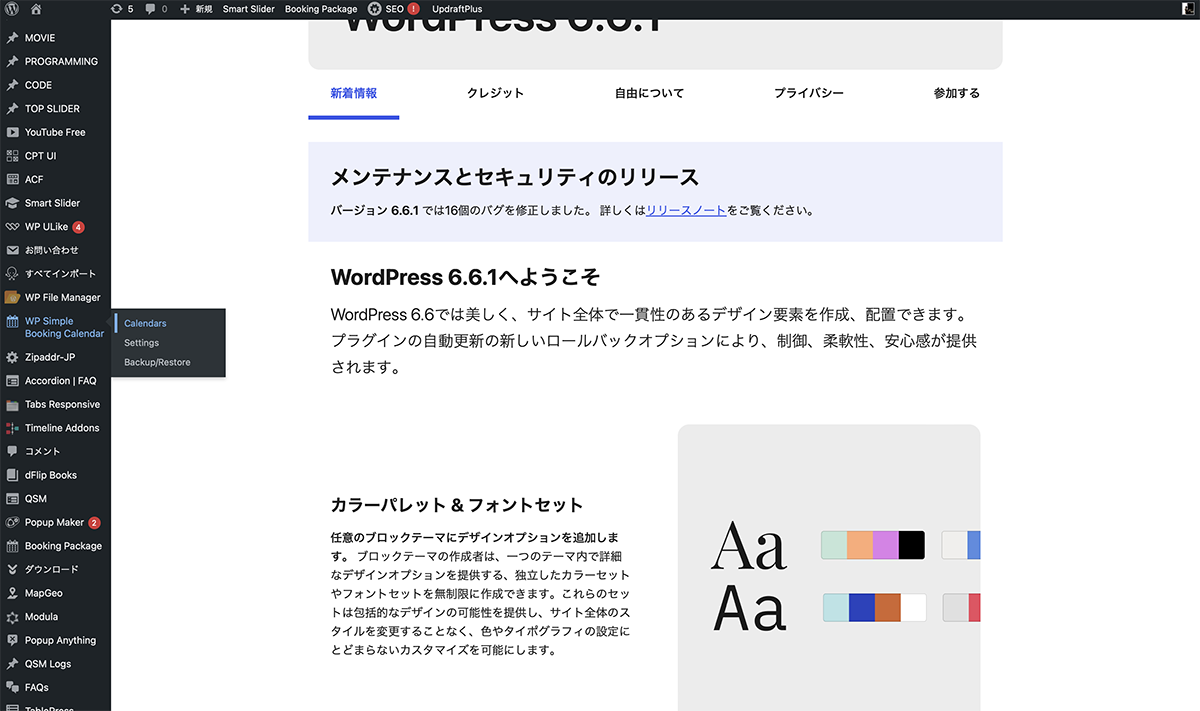Click the MapGeo globe icon in sidebar
The height and width of the screenshot is (711, 1200).
[x=12, y=593]
